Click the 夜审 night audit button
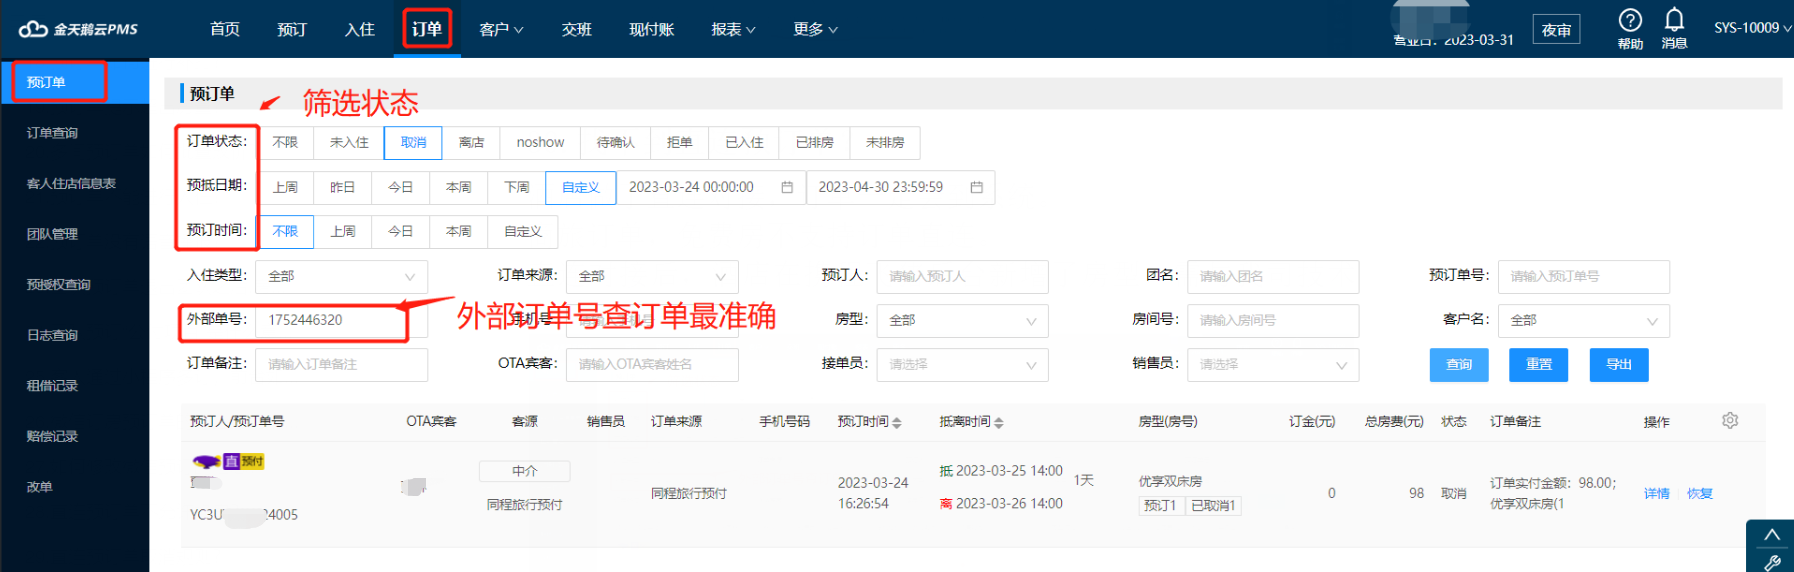Screen dimensions: 1794x572 tap(1556, 30)
